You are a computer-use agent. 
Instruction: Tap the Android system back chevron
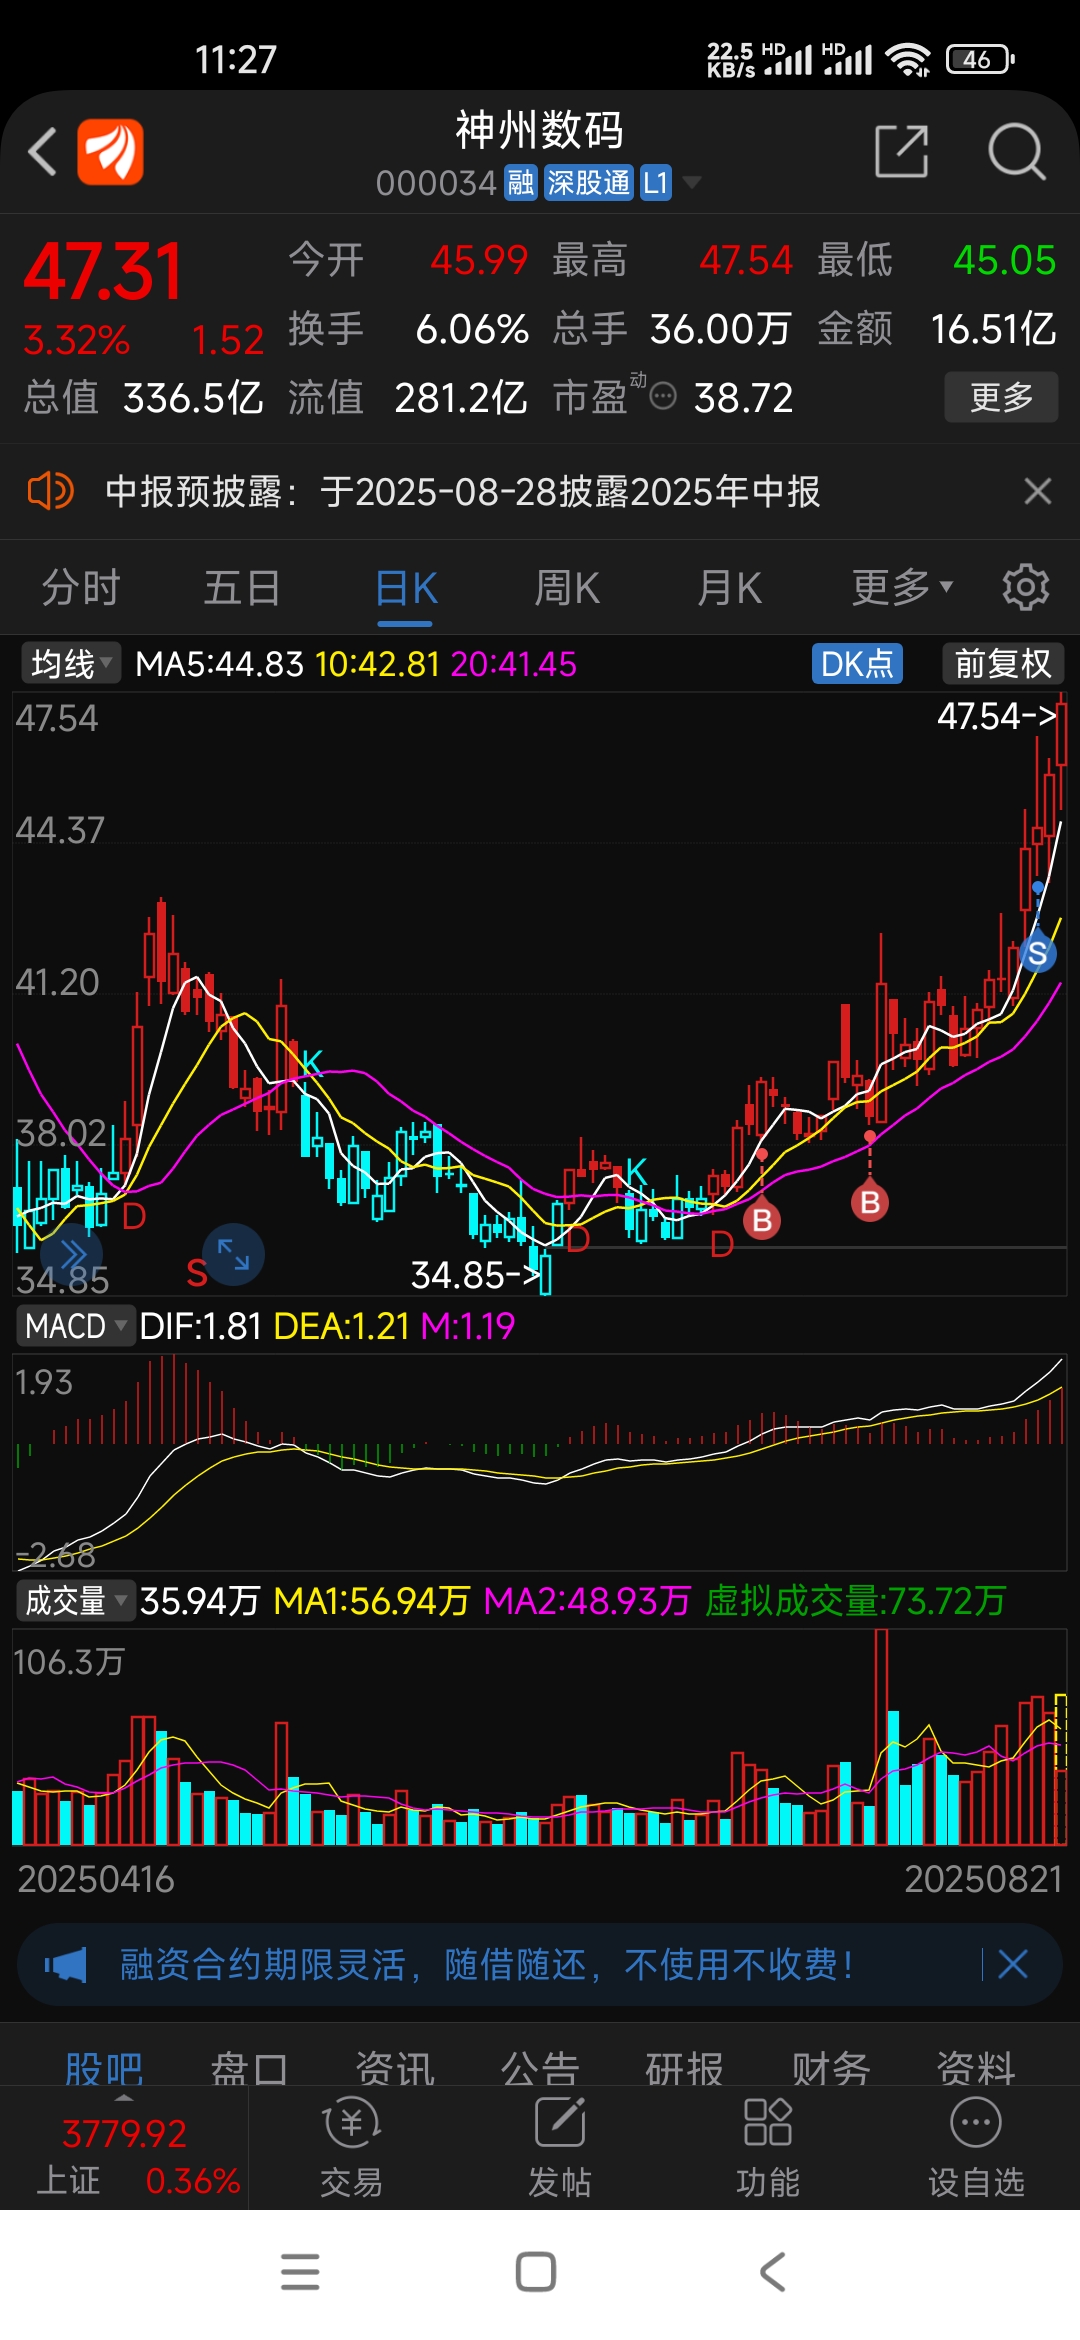click(x=772, y=2272)
